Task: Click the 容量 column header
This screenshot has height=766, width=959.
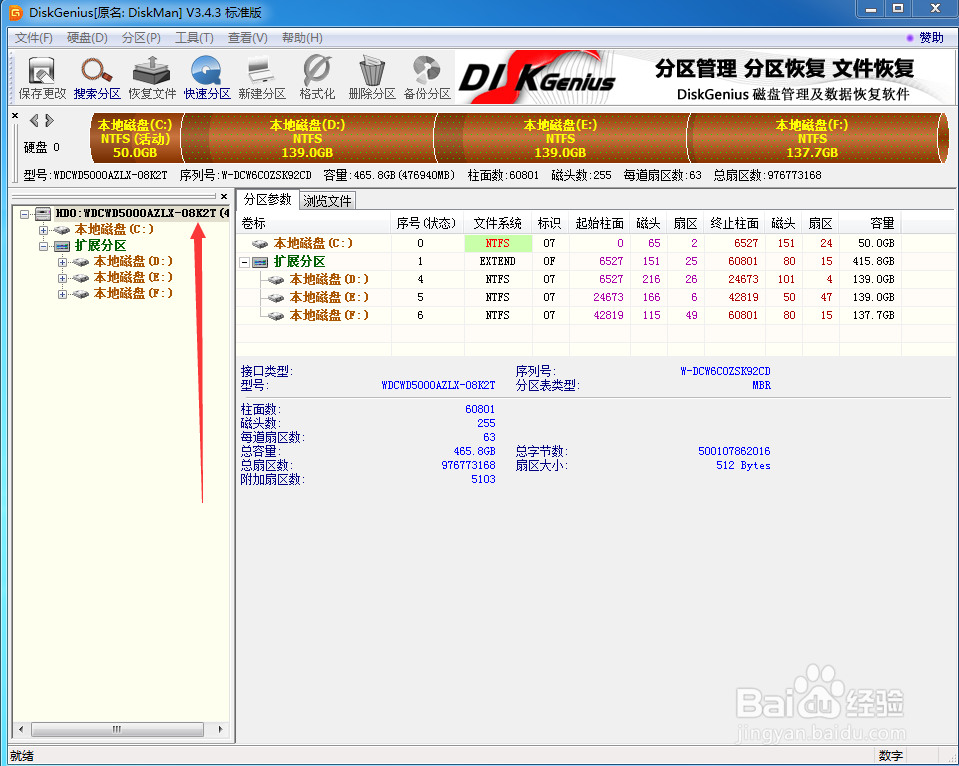Action: [x=870, y=223]
